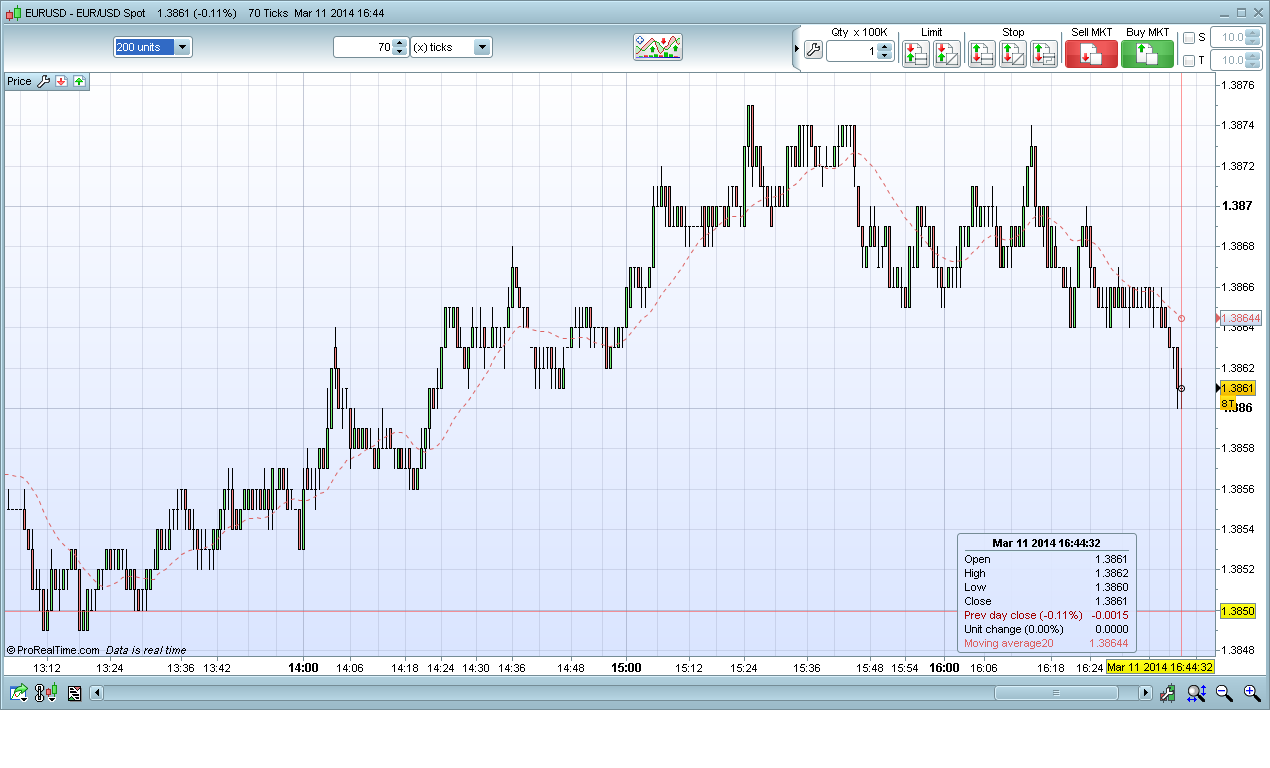1270x768 pixels.
Task: Open the 200 units dropdown
Action: pyautogui.click(x=153, y=47)
